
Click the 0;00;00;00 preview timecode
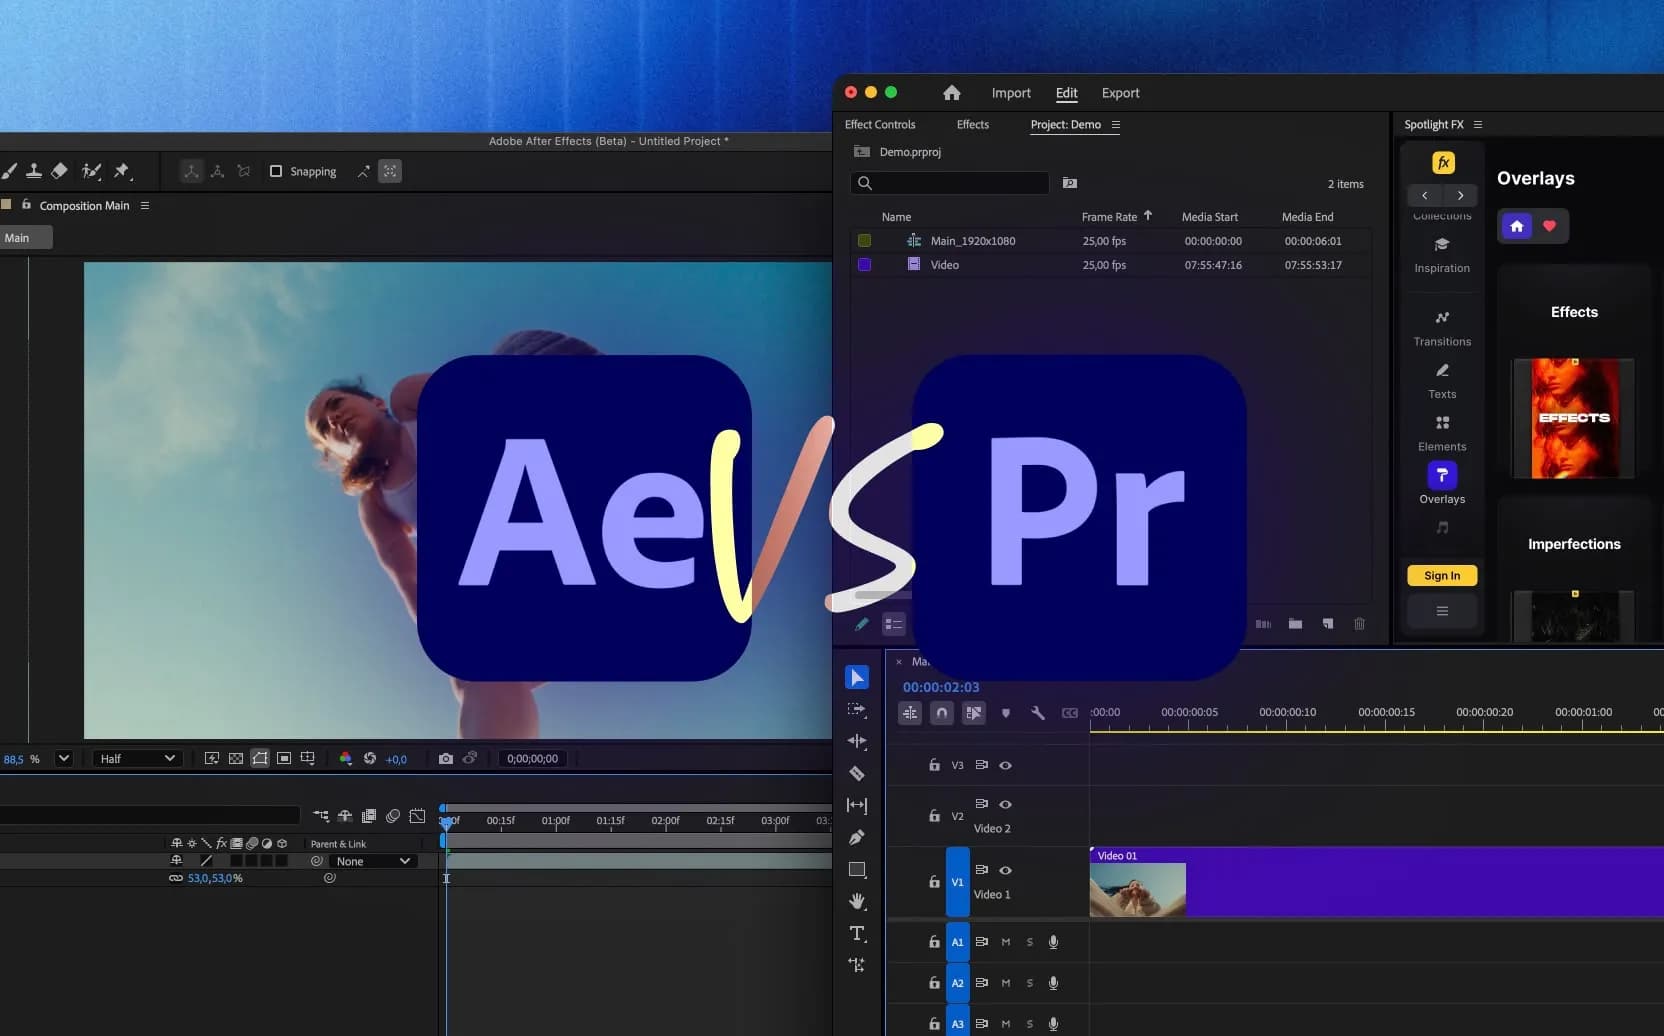click(532, 758)
